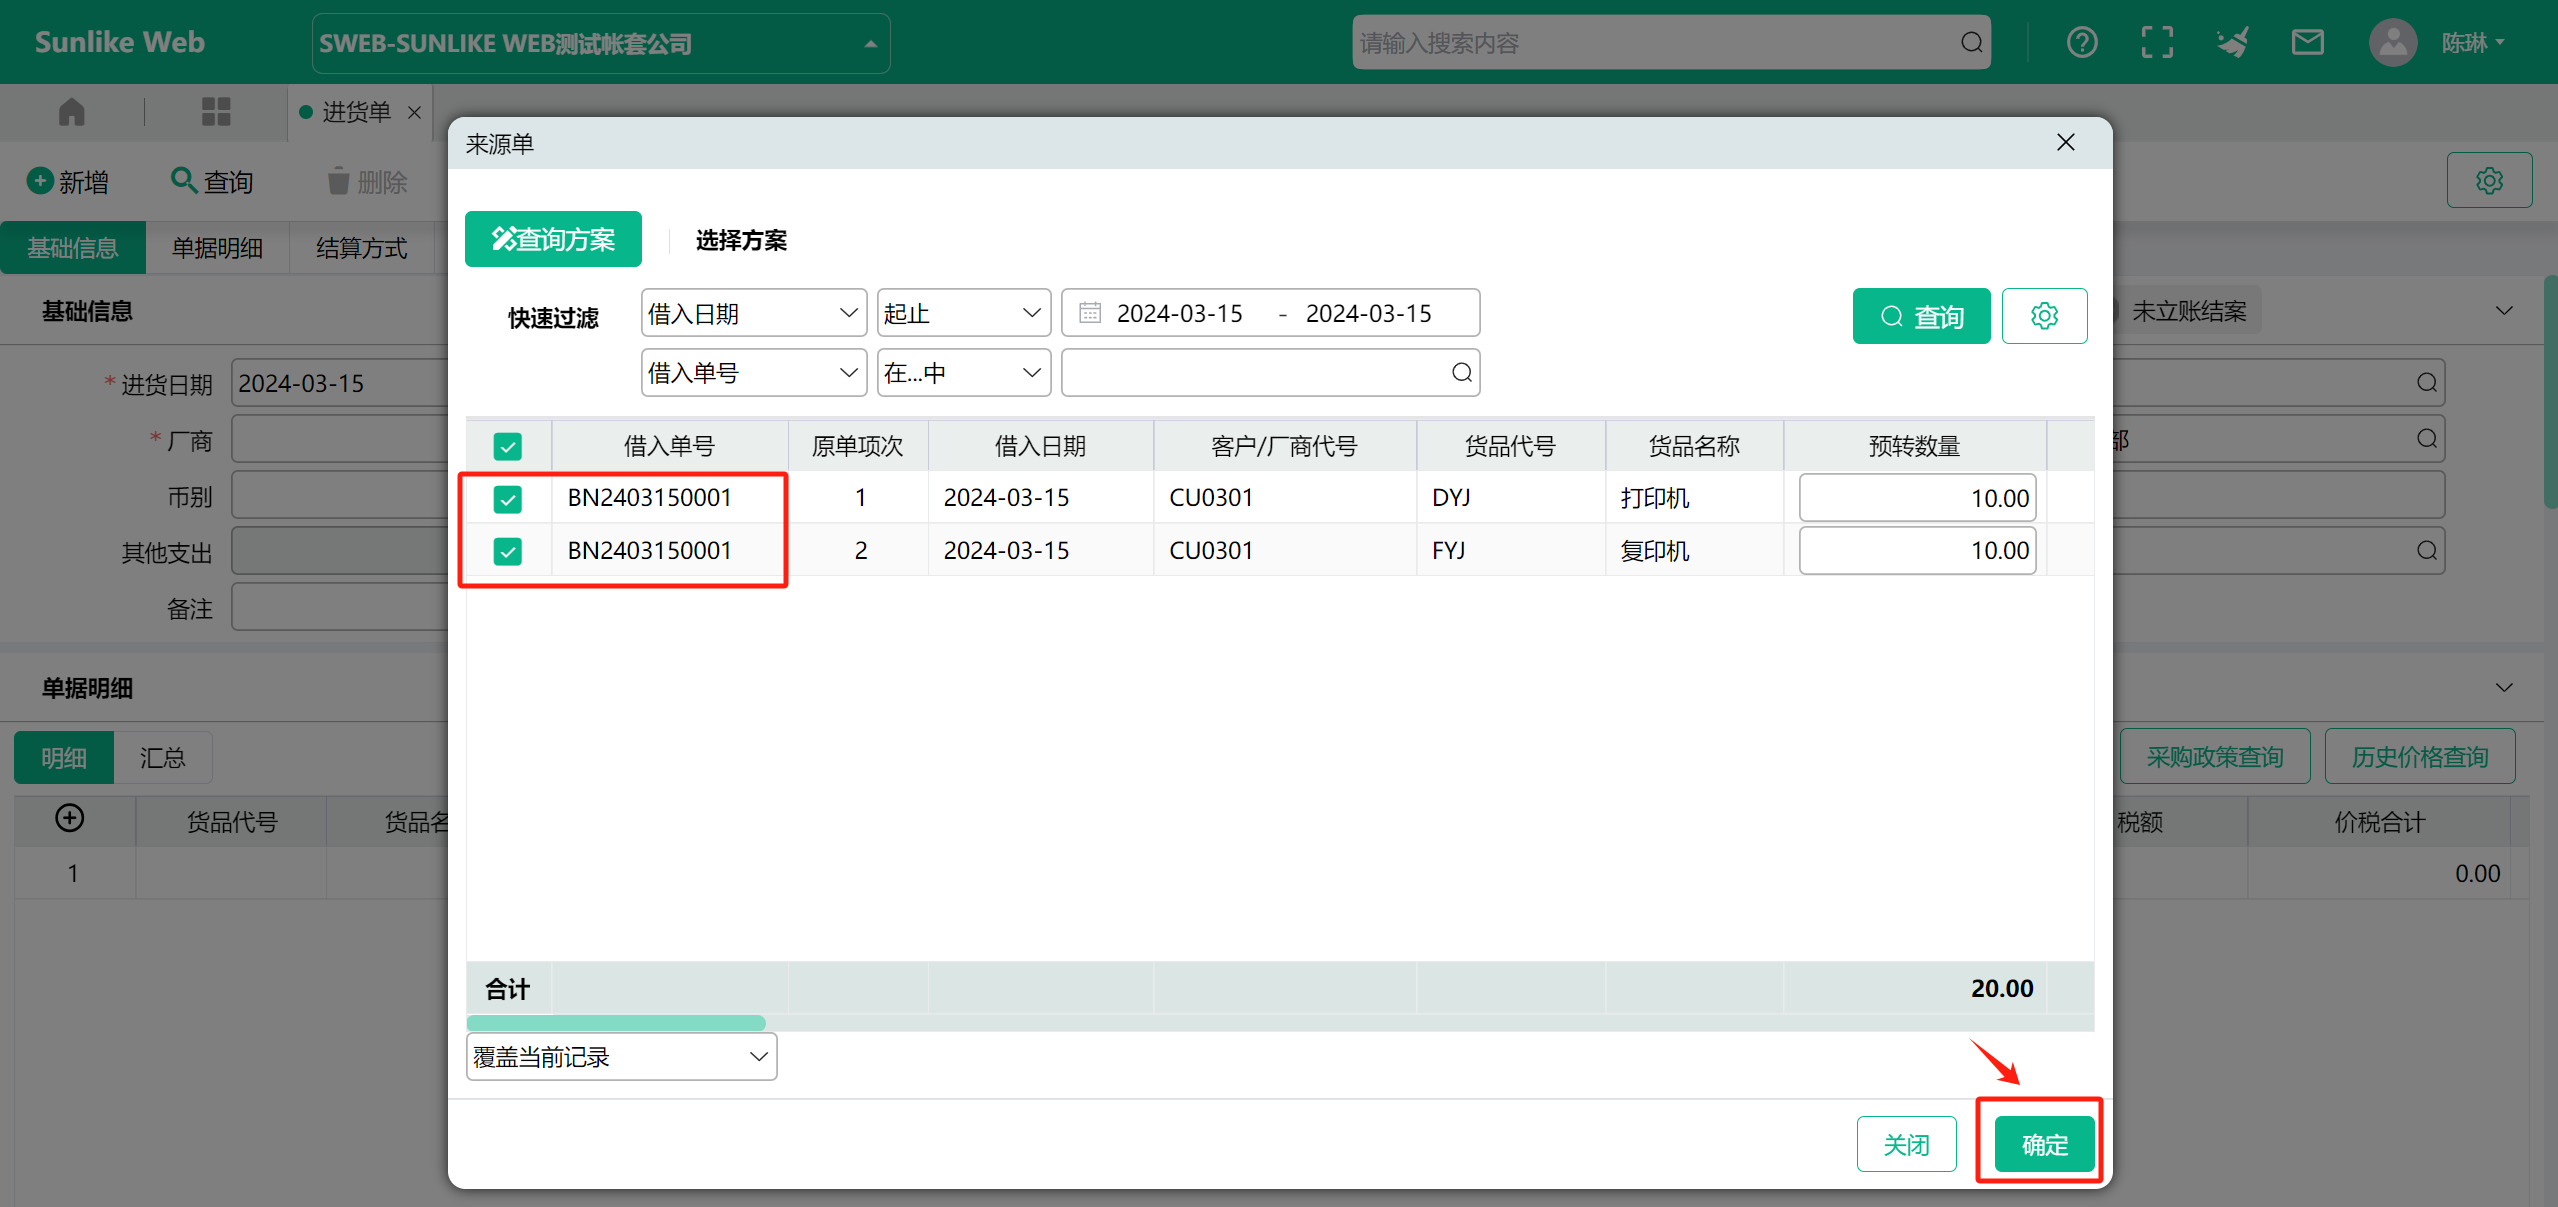Click the home icon tab
2558x1207 pixels.
coord(72,112)
